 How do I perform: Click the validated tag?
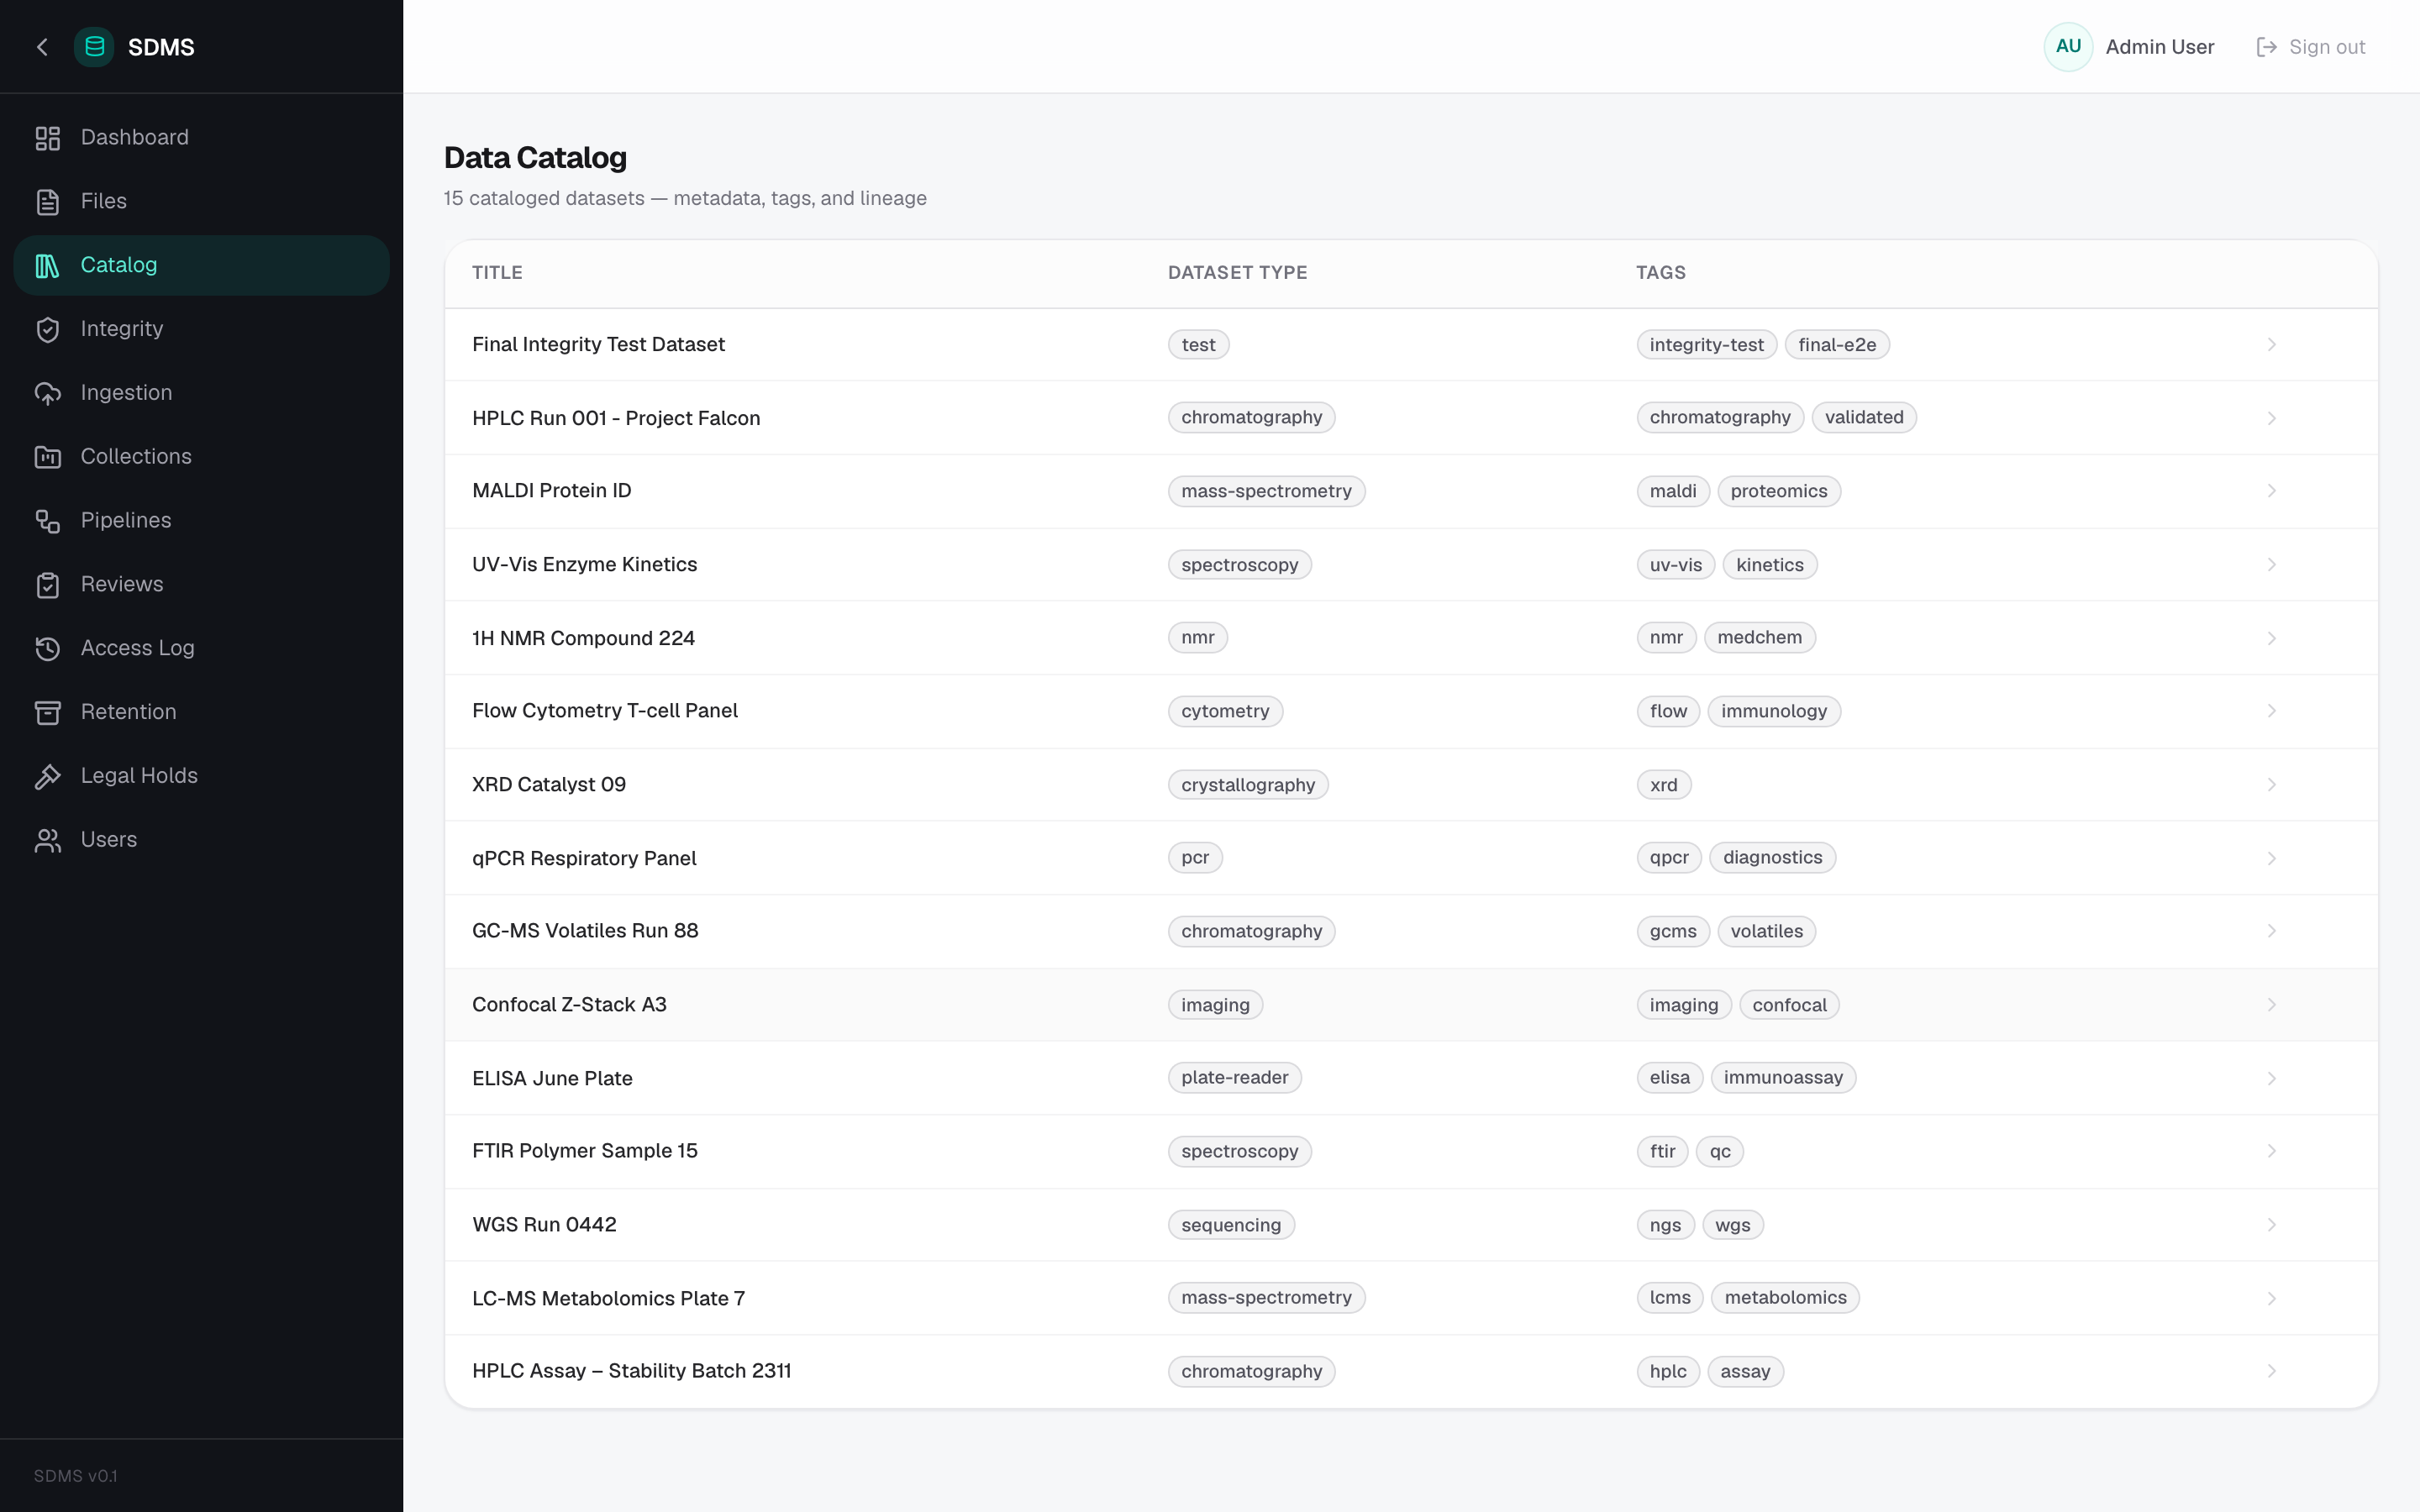point(1863,418)
